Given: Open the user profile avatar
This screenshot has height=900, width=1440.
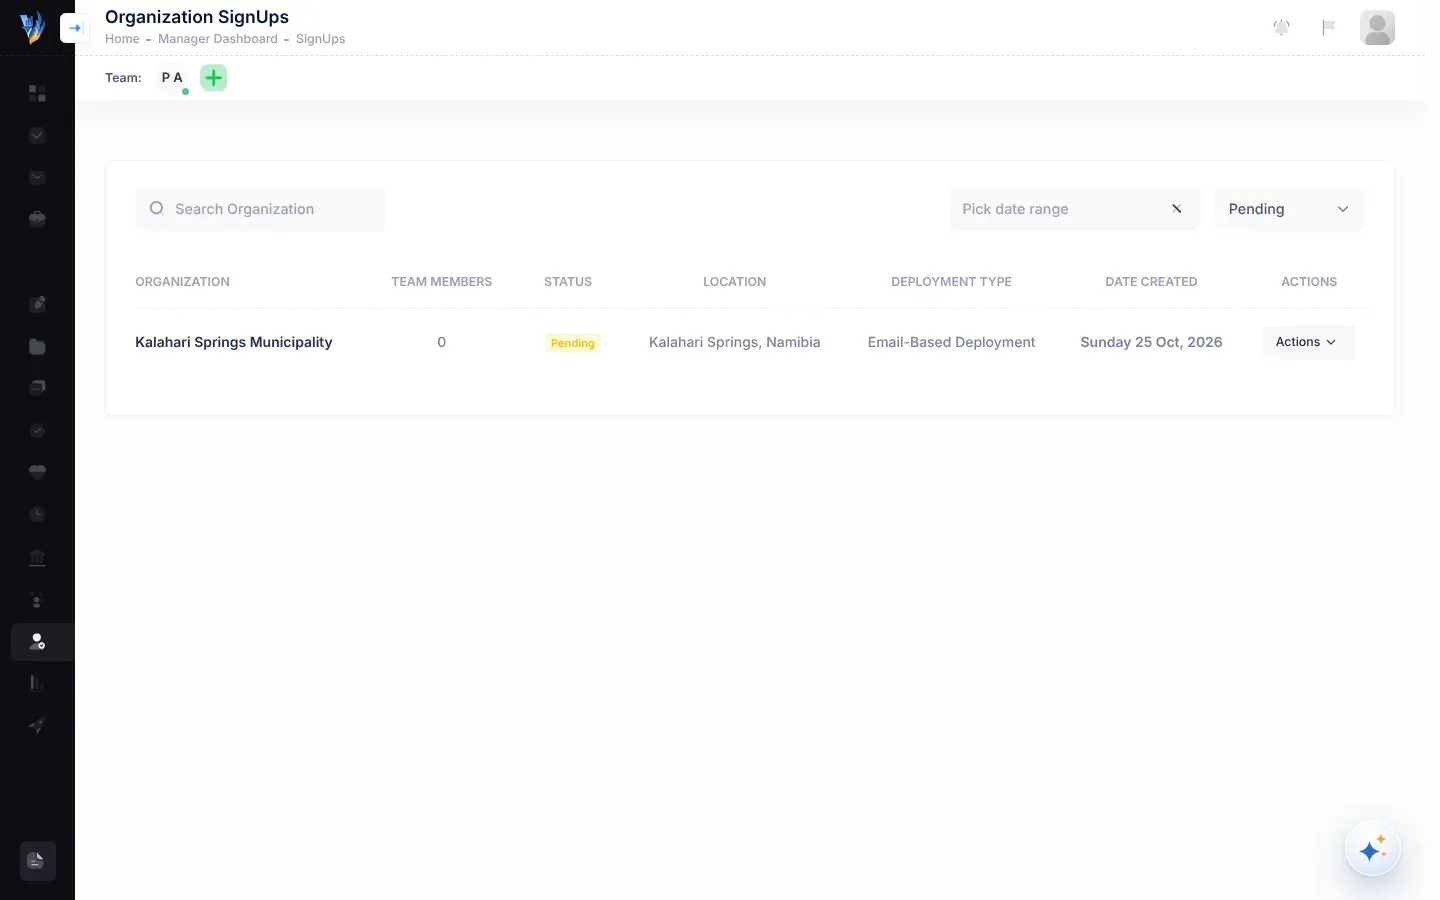Looking at the screenshot, I should (1377, 28).
